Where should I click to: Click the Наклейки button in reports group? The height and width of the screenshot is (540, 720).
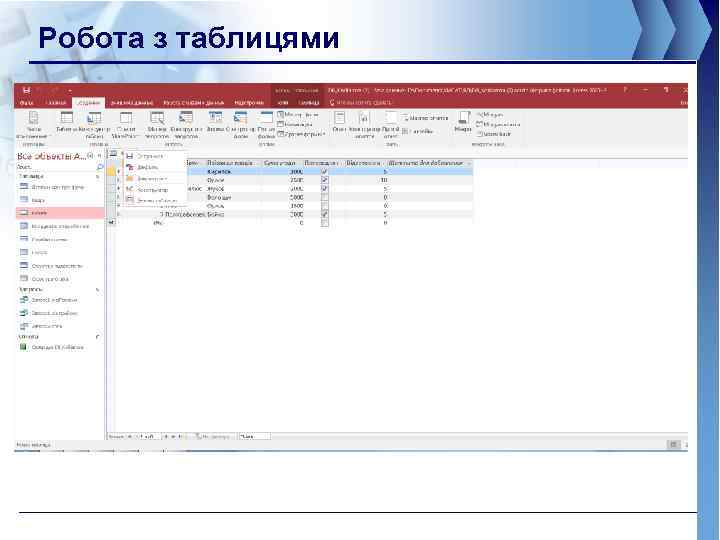pos(418,131)
